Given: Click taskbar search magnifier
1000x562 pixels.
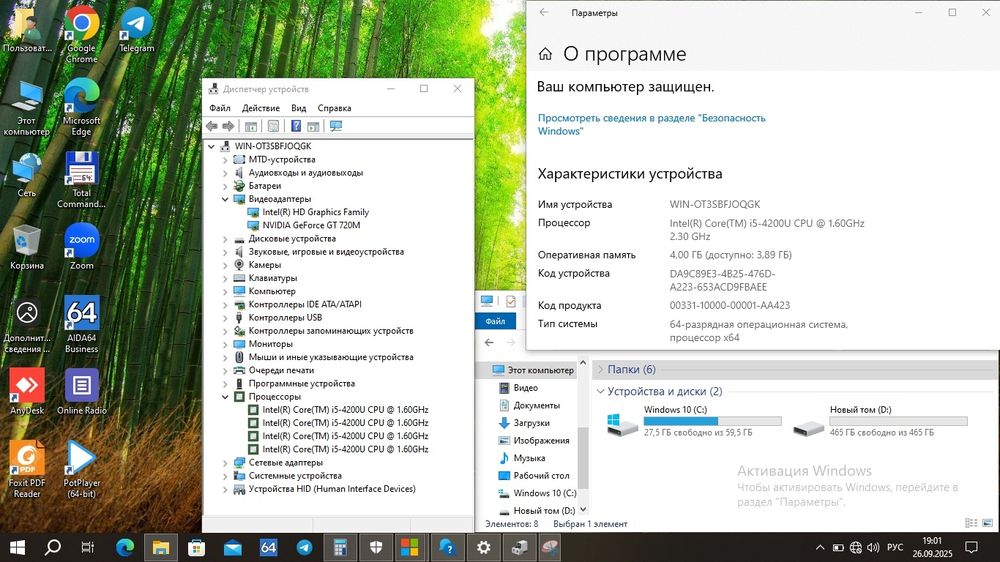Looking at the screenshot, I should pos(53,547).
